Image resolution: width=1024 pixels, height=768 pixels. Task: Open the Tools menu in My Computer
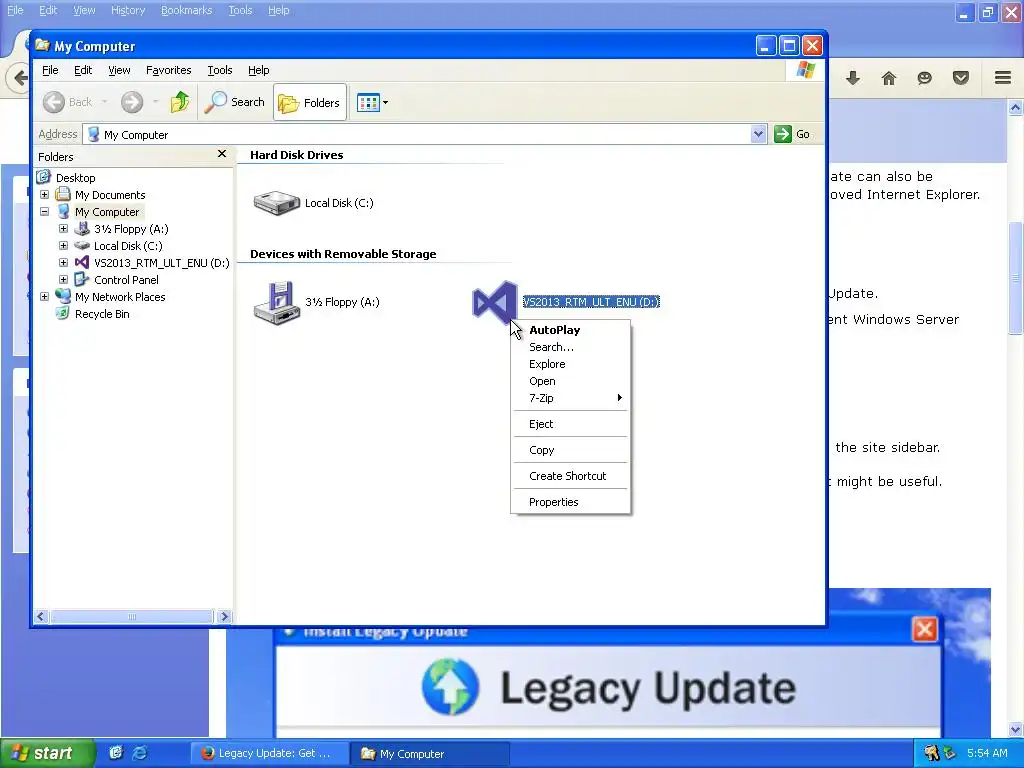[x=219, y=70]
